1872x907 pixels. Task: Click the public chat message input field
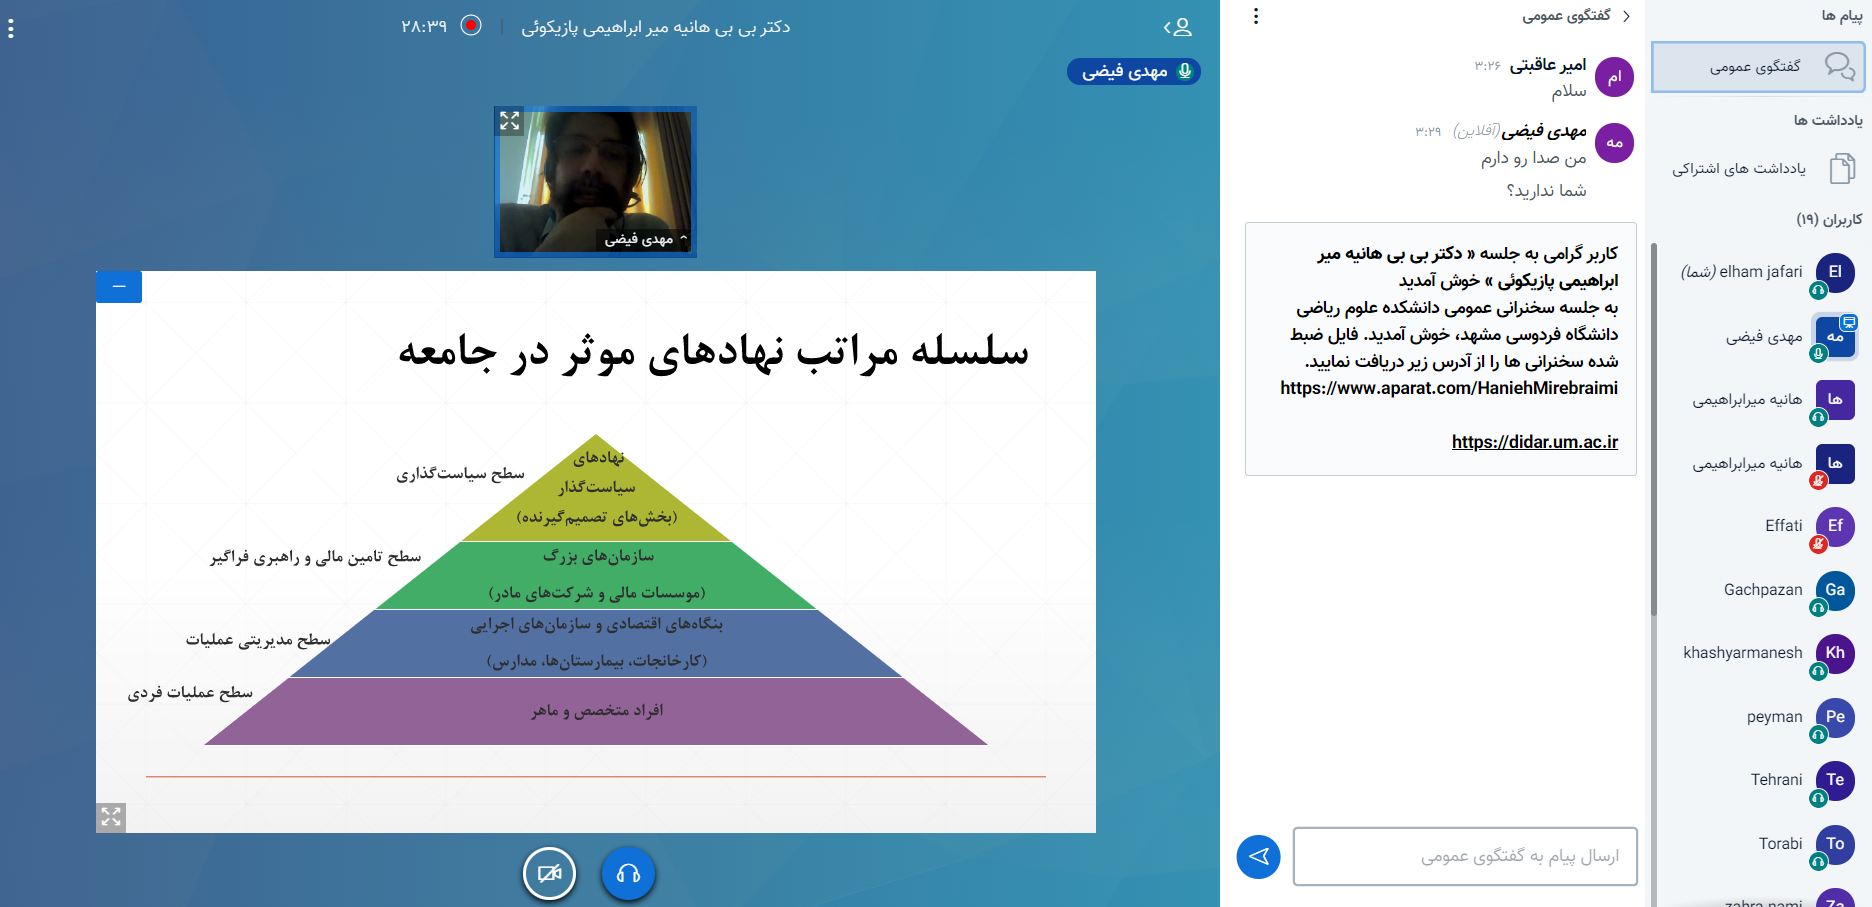coord(1465,856)
